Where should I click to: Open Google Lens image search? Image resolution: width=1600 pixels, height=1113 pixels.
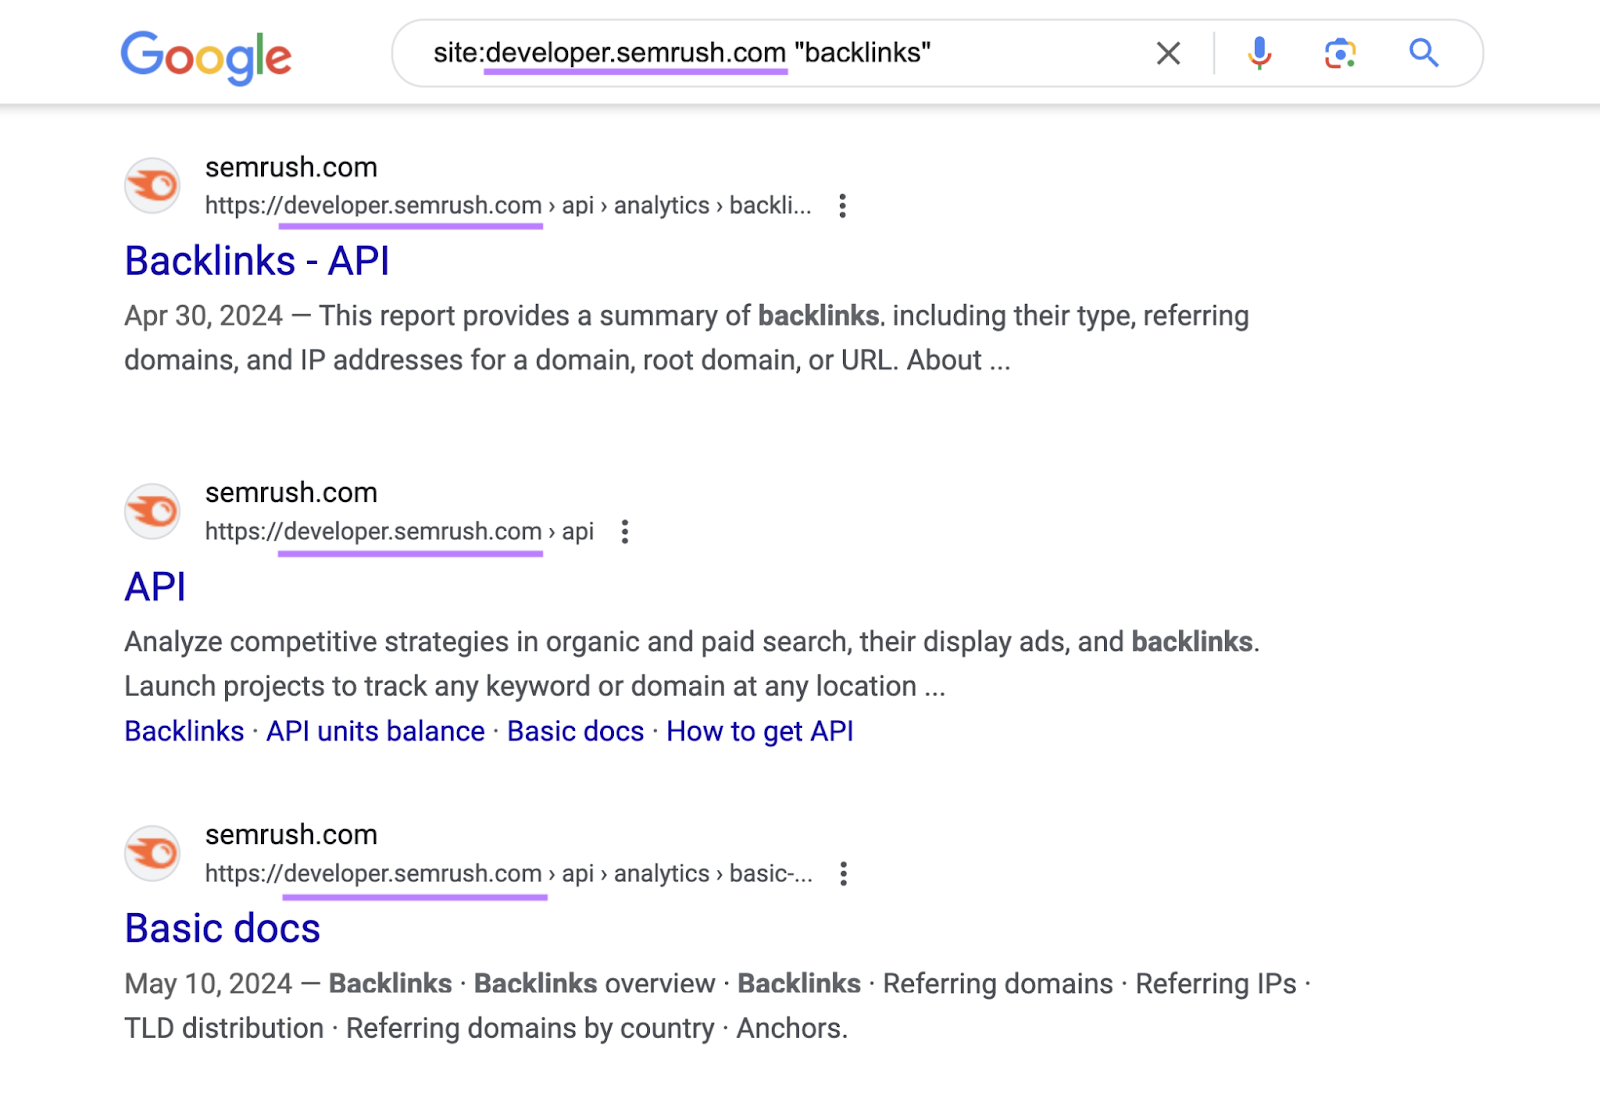point(1339,53)
